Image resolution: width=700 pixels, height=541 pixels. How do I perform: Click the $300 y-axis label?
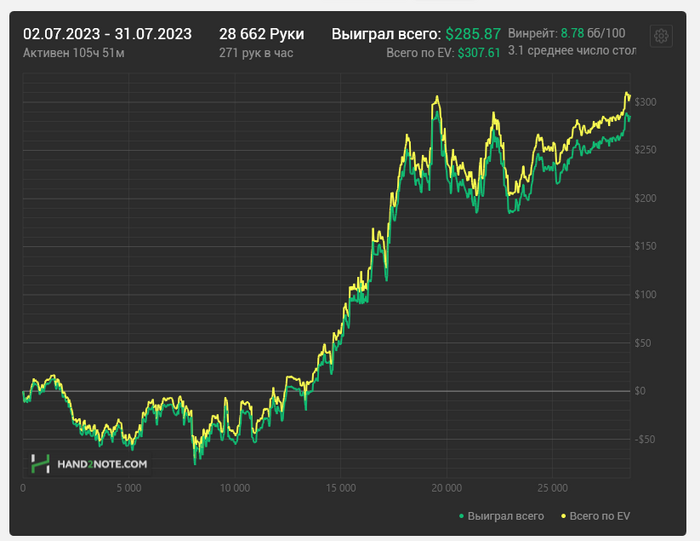(646, 102)
